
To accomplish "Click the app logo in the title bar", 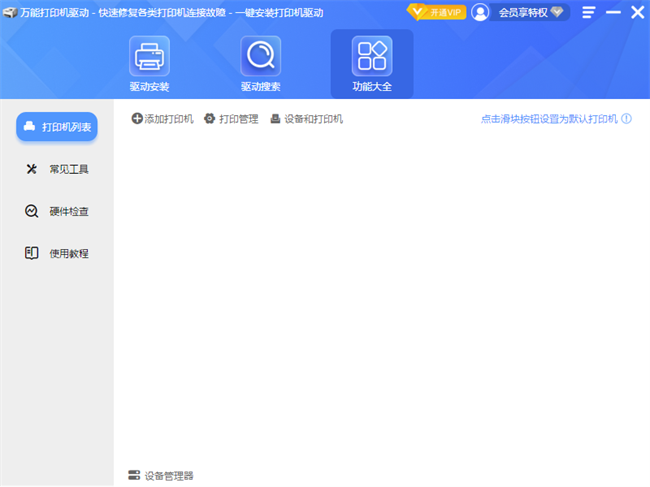I will 10,12.
